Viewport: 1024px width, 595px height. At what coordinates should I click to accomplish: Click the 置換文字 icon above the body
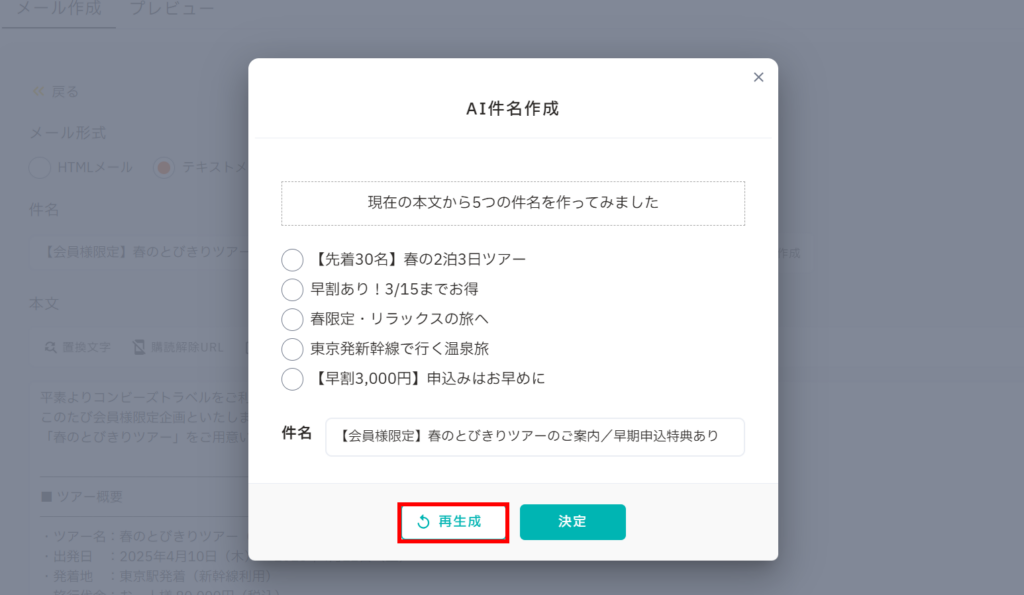(50, 348)
